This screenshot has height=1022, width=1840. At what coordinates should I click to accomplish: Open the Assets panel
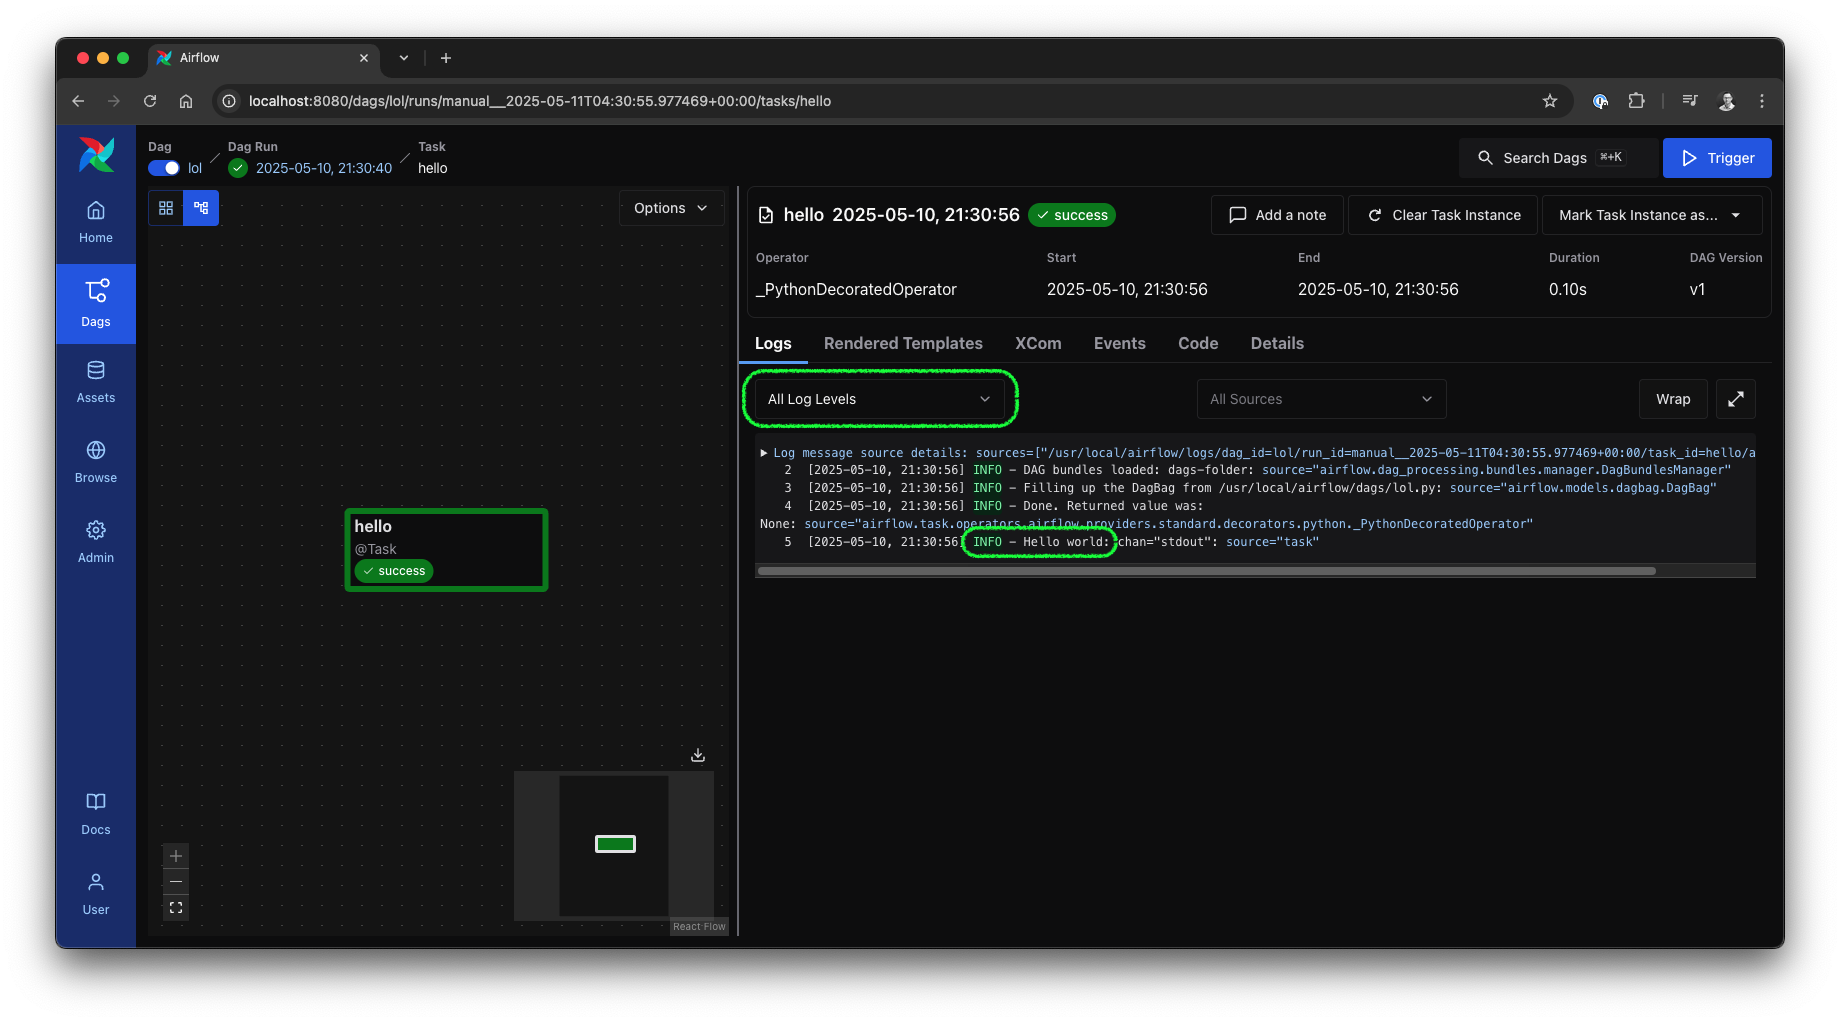tap(95, 381)
